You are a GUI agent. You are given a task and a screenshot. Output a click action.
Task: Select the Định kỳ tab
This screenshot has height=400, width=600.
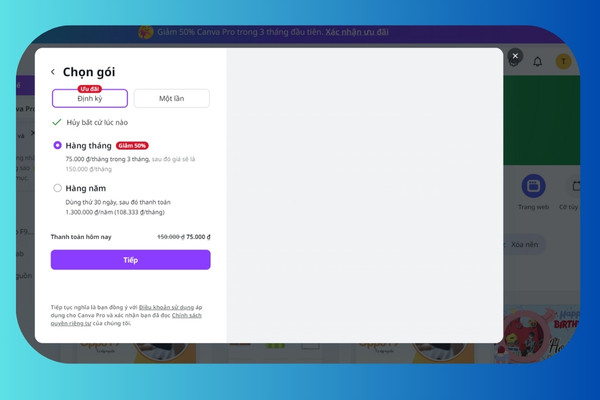(x=90, y=98)
